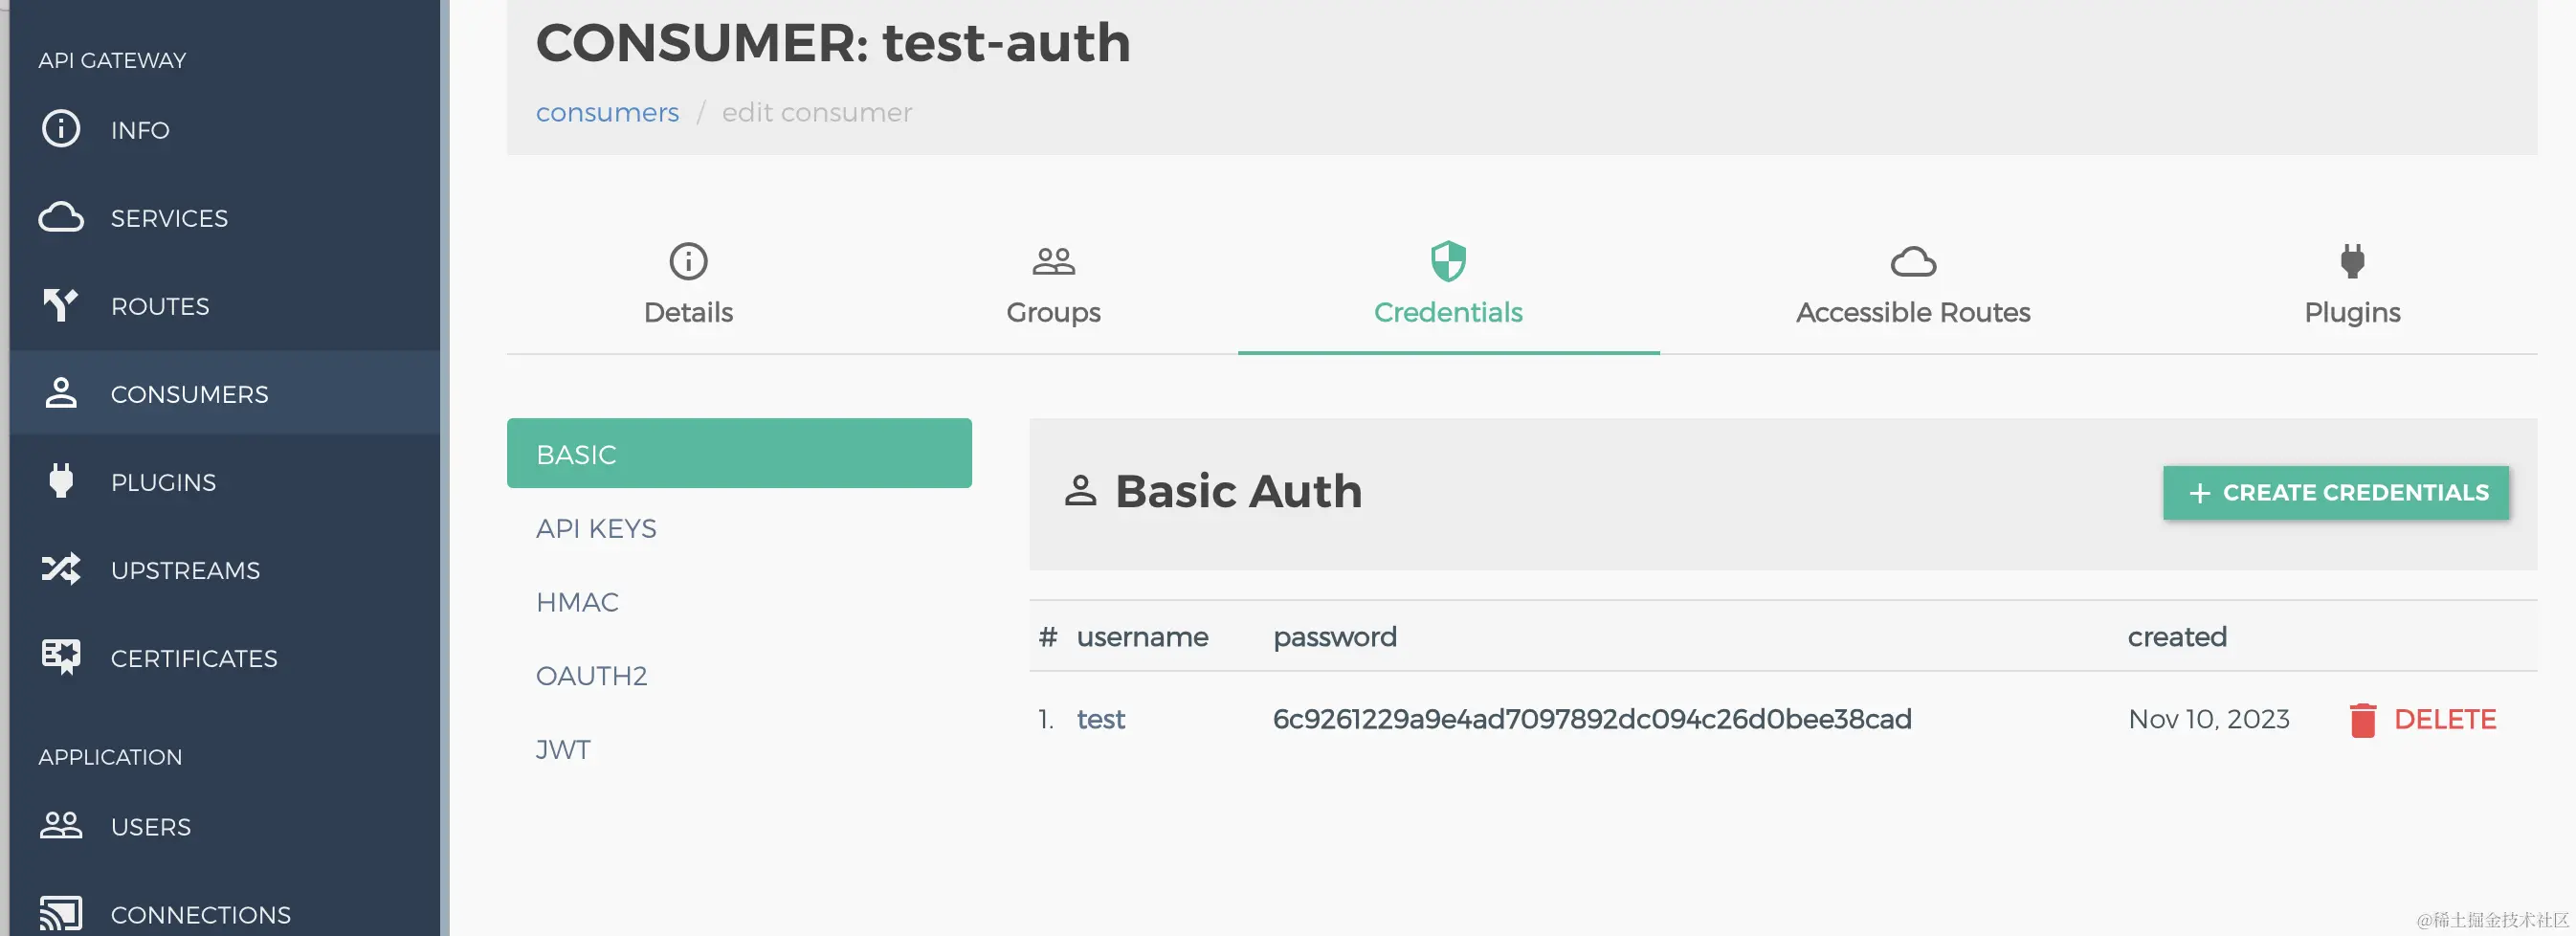2576x936 pixels.
Task: Open the consumer Plugins tab
Action: click(x=2351, y=286)
